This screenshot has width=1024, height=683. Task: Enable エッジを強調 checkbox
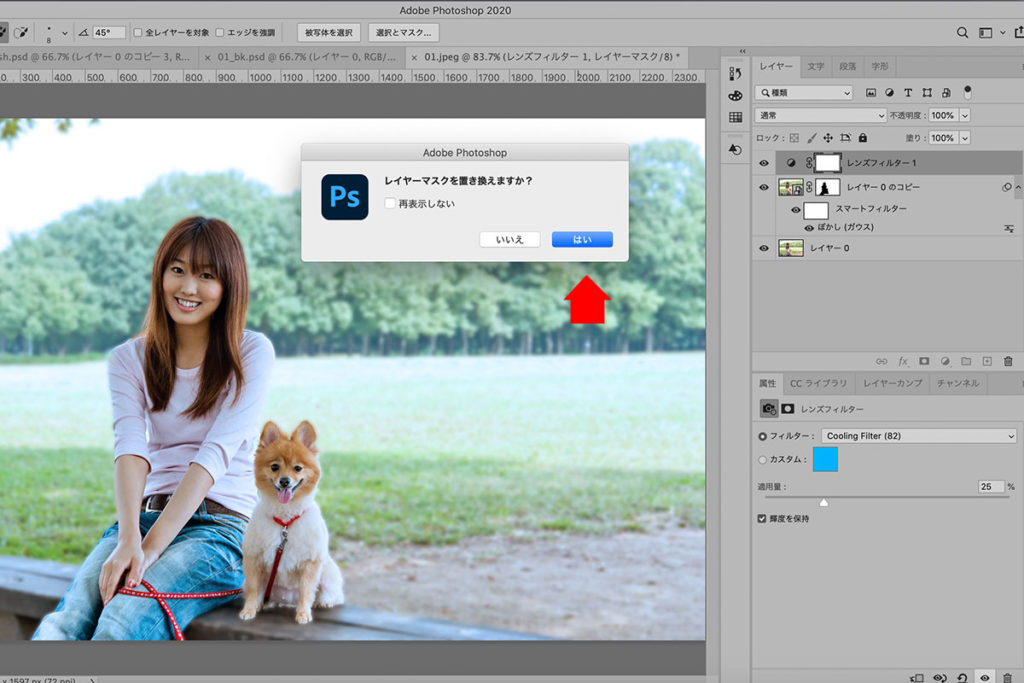click(x=220, y=32)
